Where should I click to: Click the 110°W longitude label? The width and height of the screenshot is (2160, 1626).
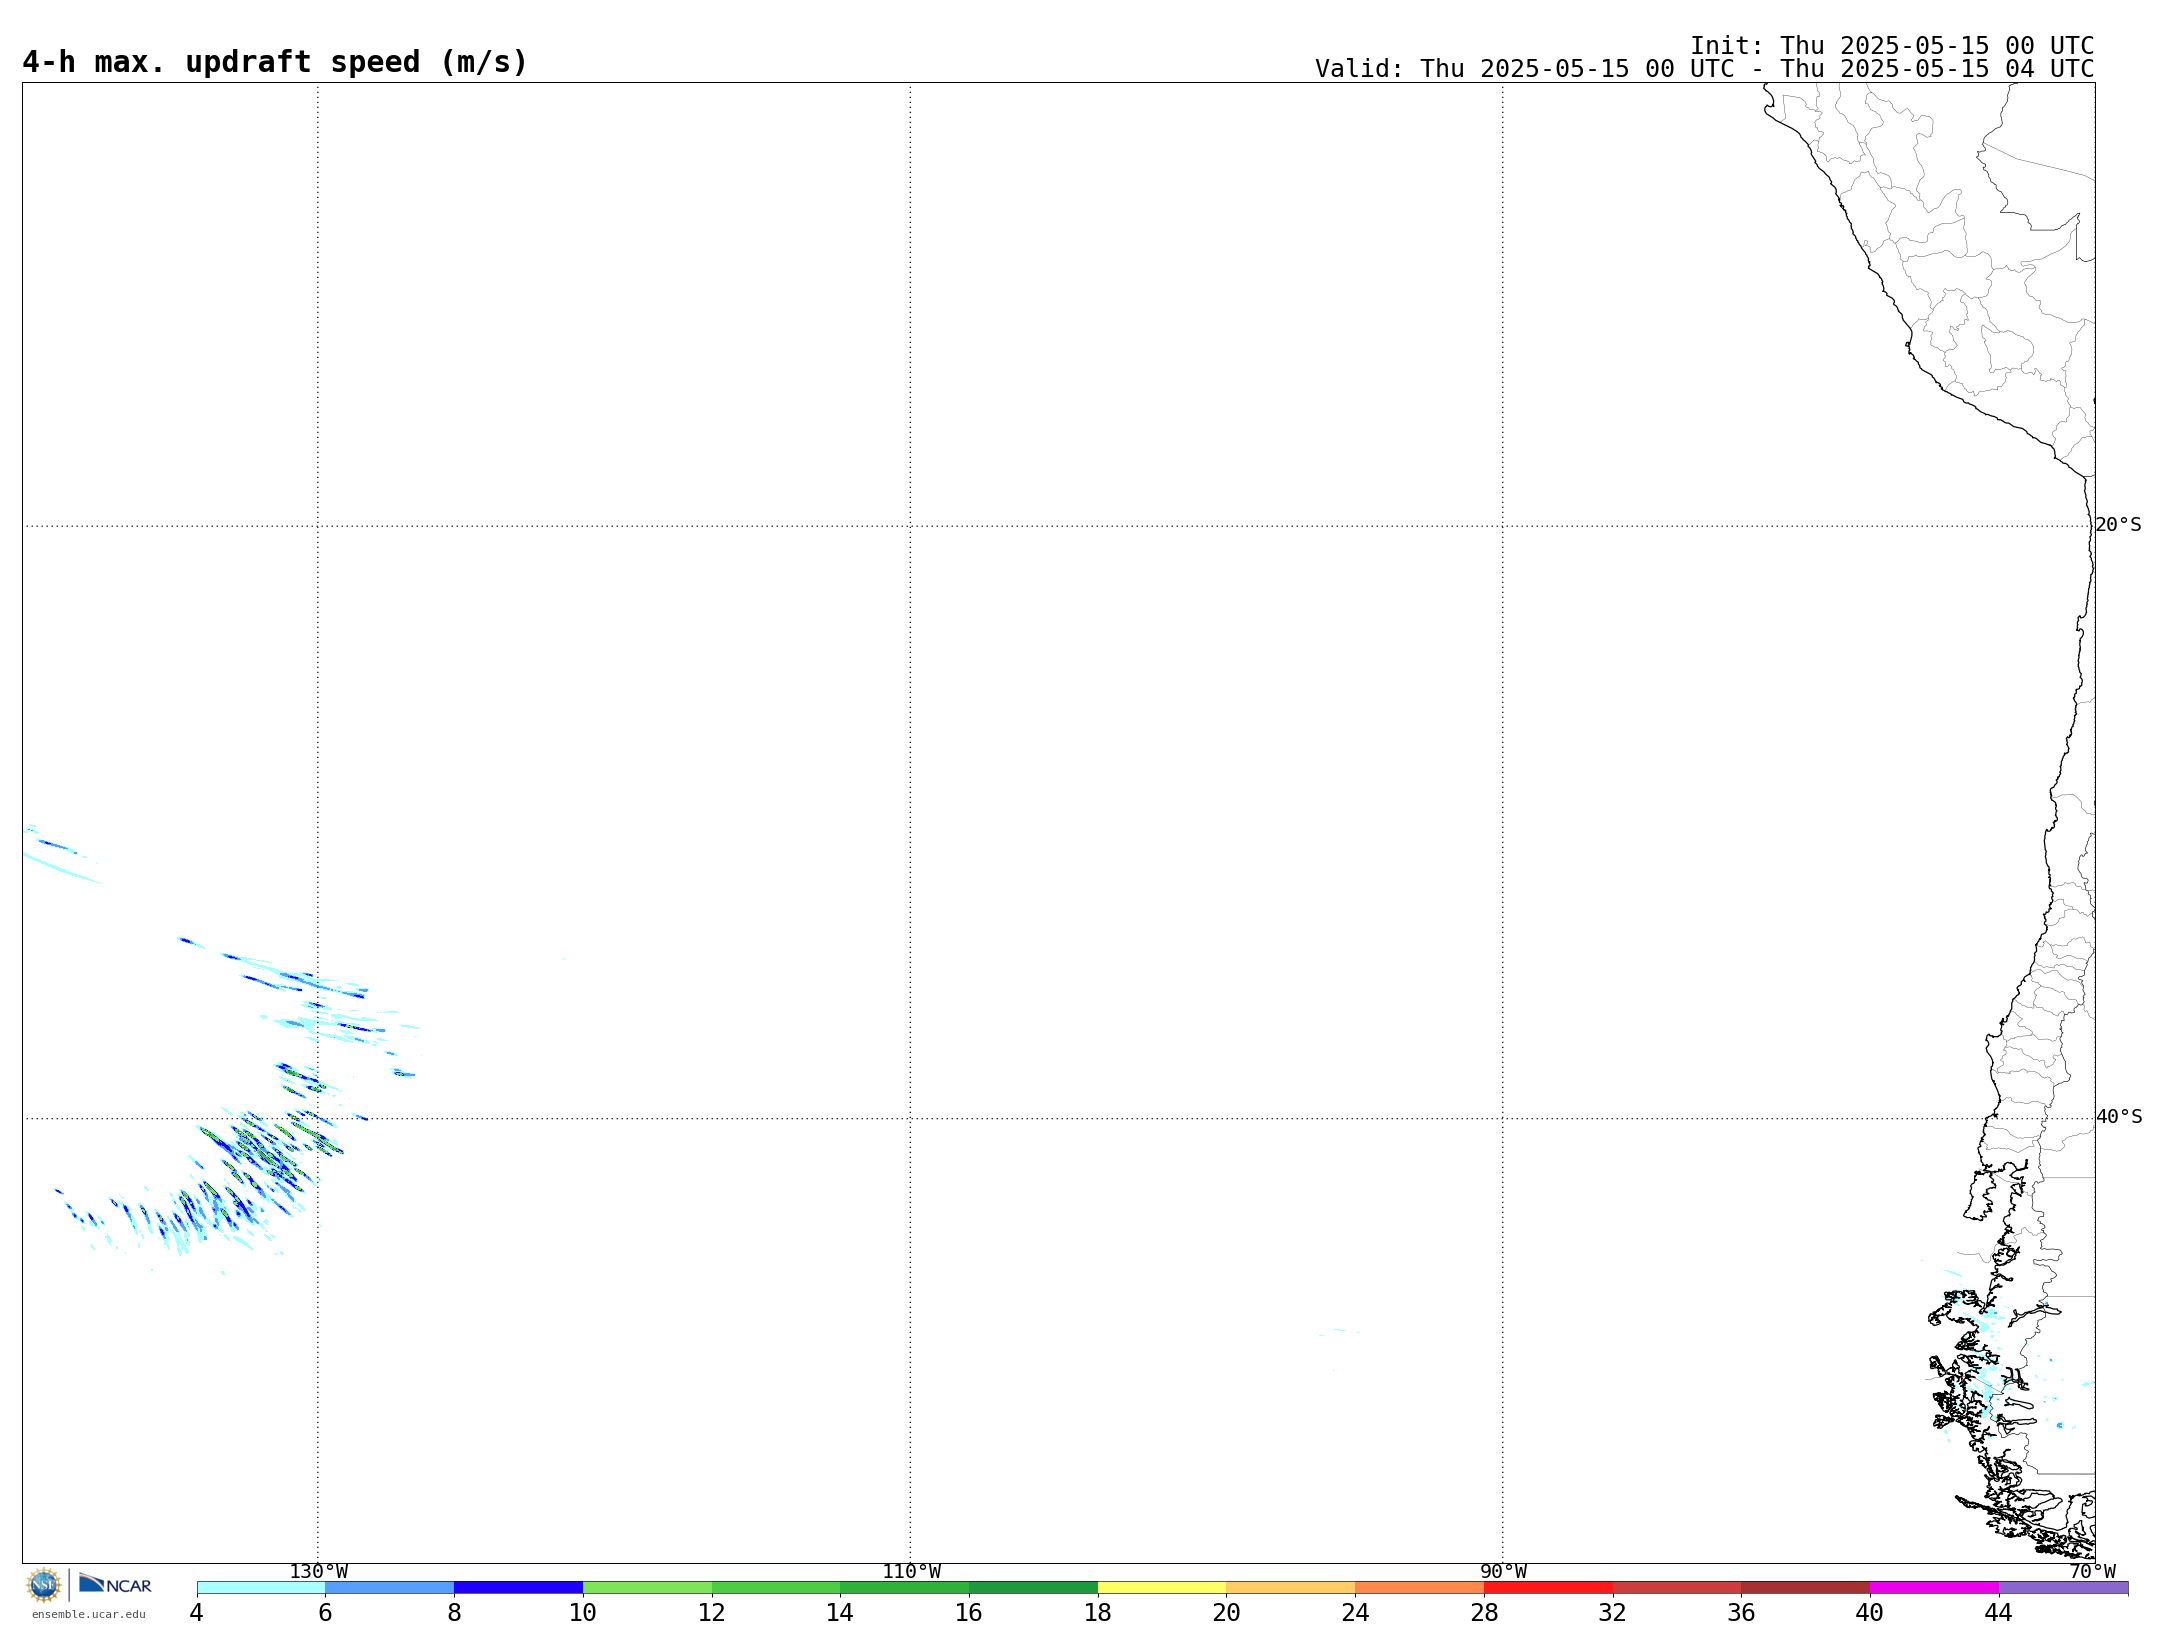pos(911,1572)
